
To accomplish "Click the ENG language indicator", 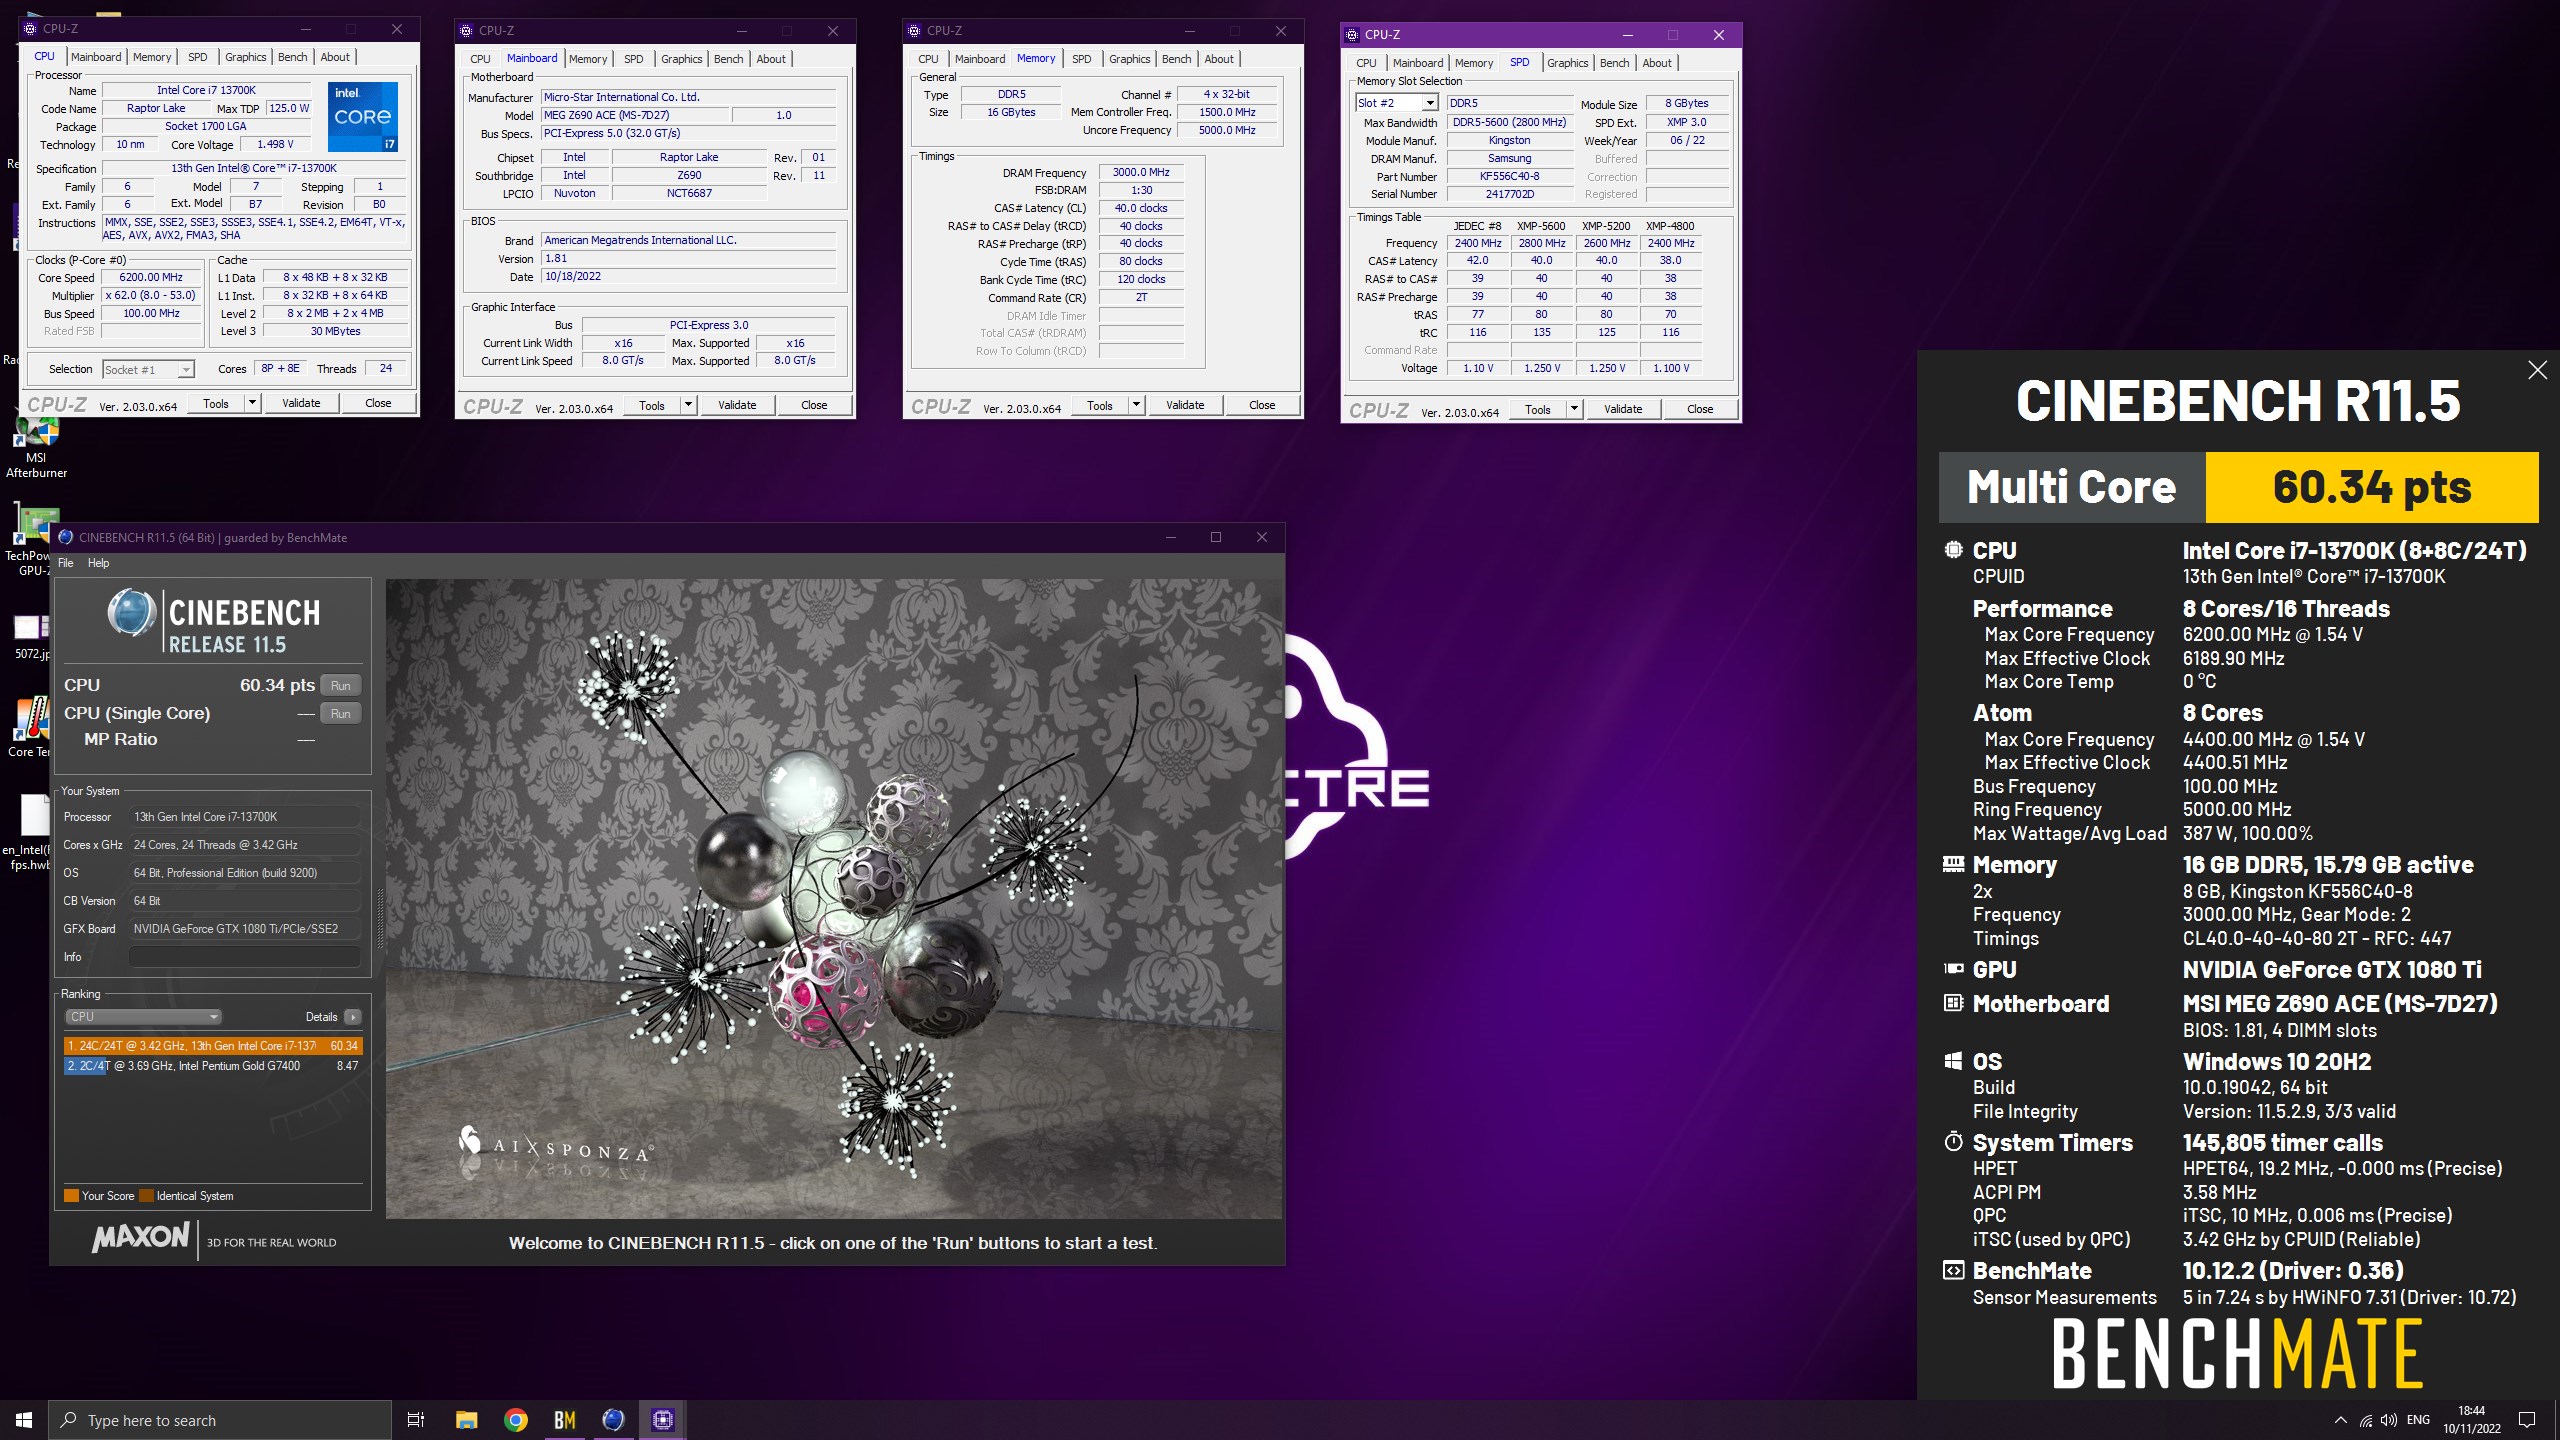I will pos(2418,1420).
